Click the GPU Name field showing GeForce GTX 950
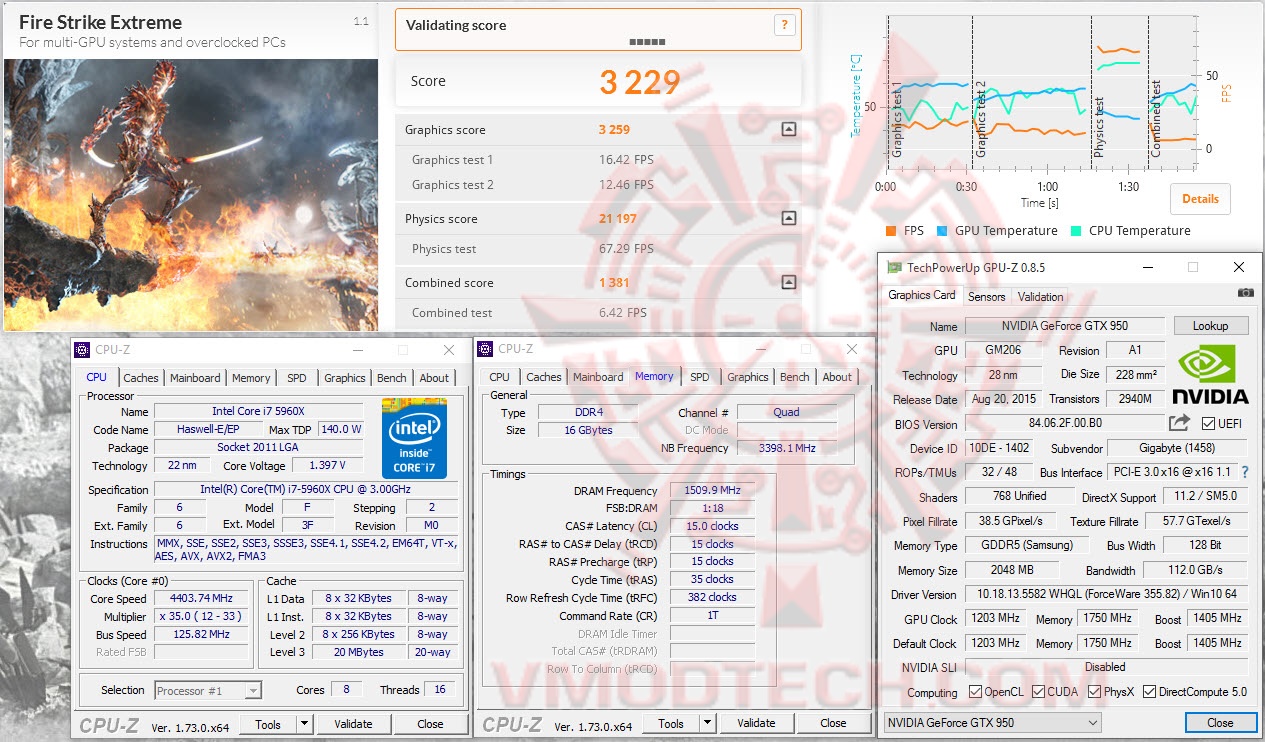1265x742 pixels. pos(1064,326)
